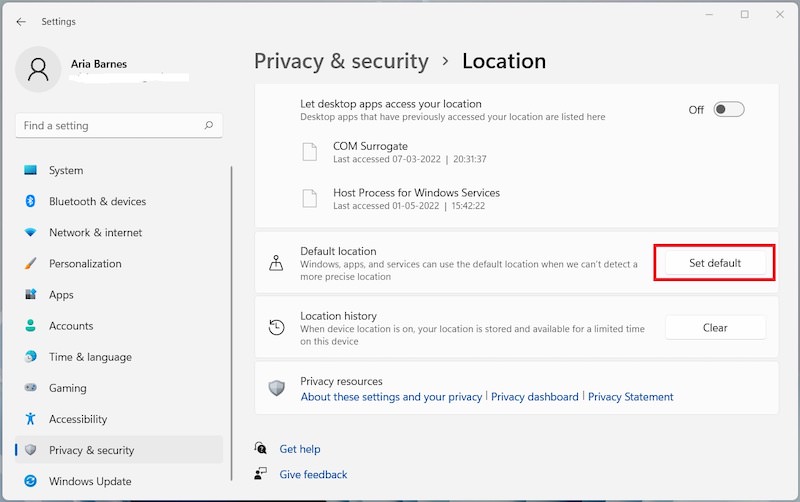Click the Location history title

coord(338,316)
